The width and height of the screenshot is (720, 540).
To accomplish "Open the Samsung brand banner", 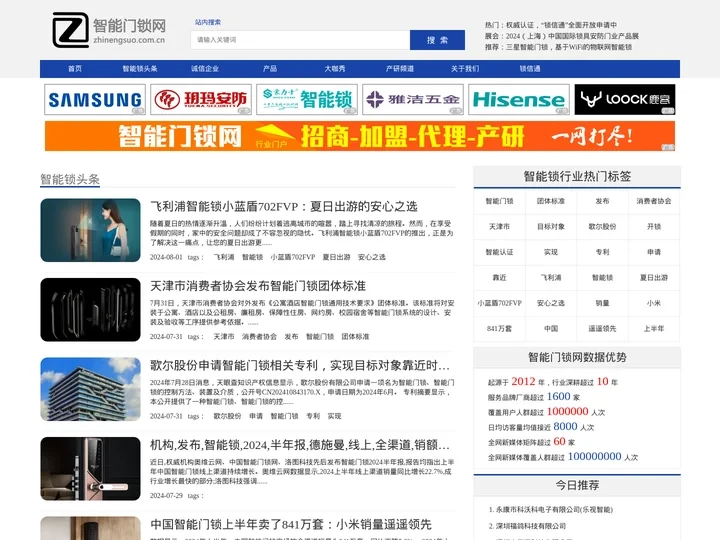I will click(95, 99).
